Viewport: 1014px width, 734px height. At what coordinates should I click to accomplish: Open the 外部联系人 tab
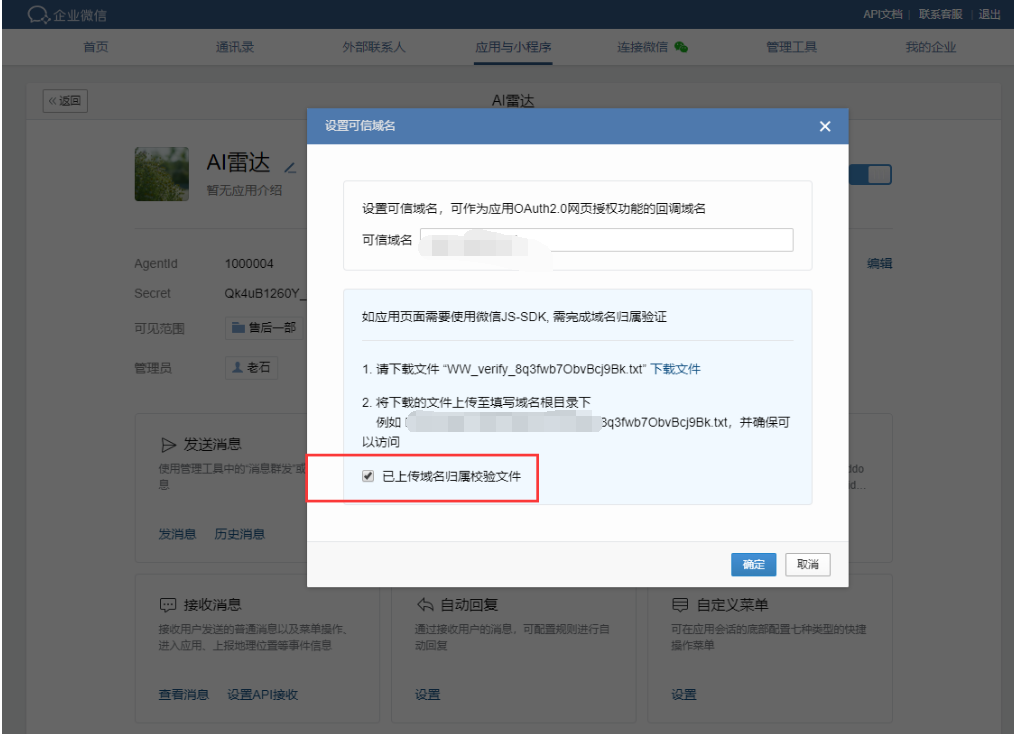click(374, 47)
